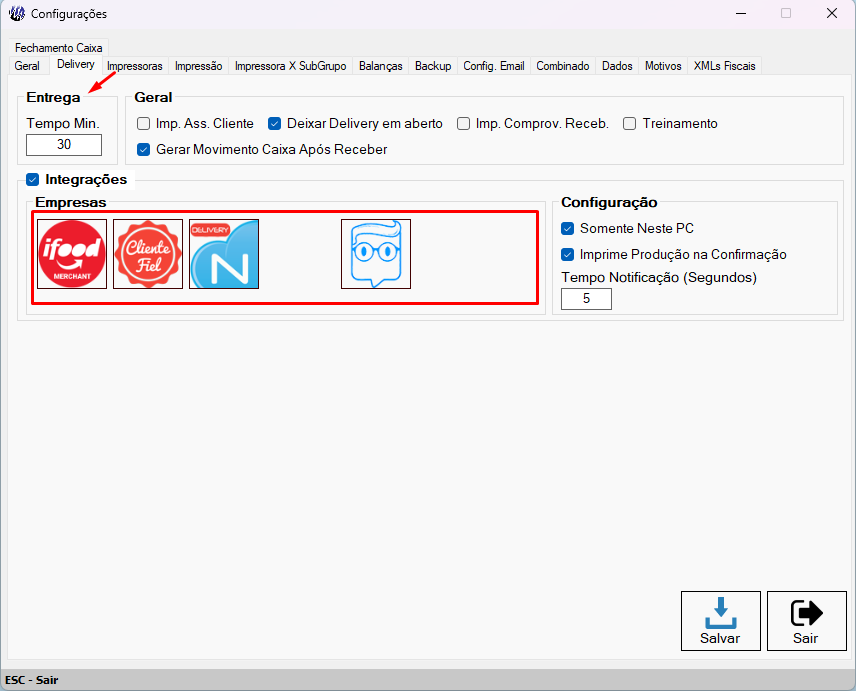Enable Imp. Comprov. Receb. checkbox
This screenshot has width=856, height=691.
click(x=463, y=124)
